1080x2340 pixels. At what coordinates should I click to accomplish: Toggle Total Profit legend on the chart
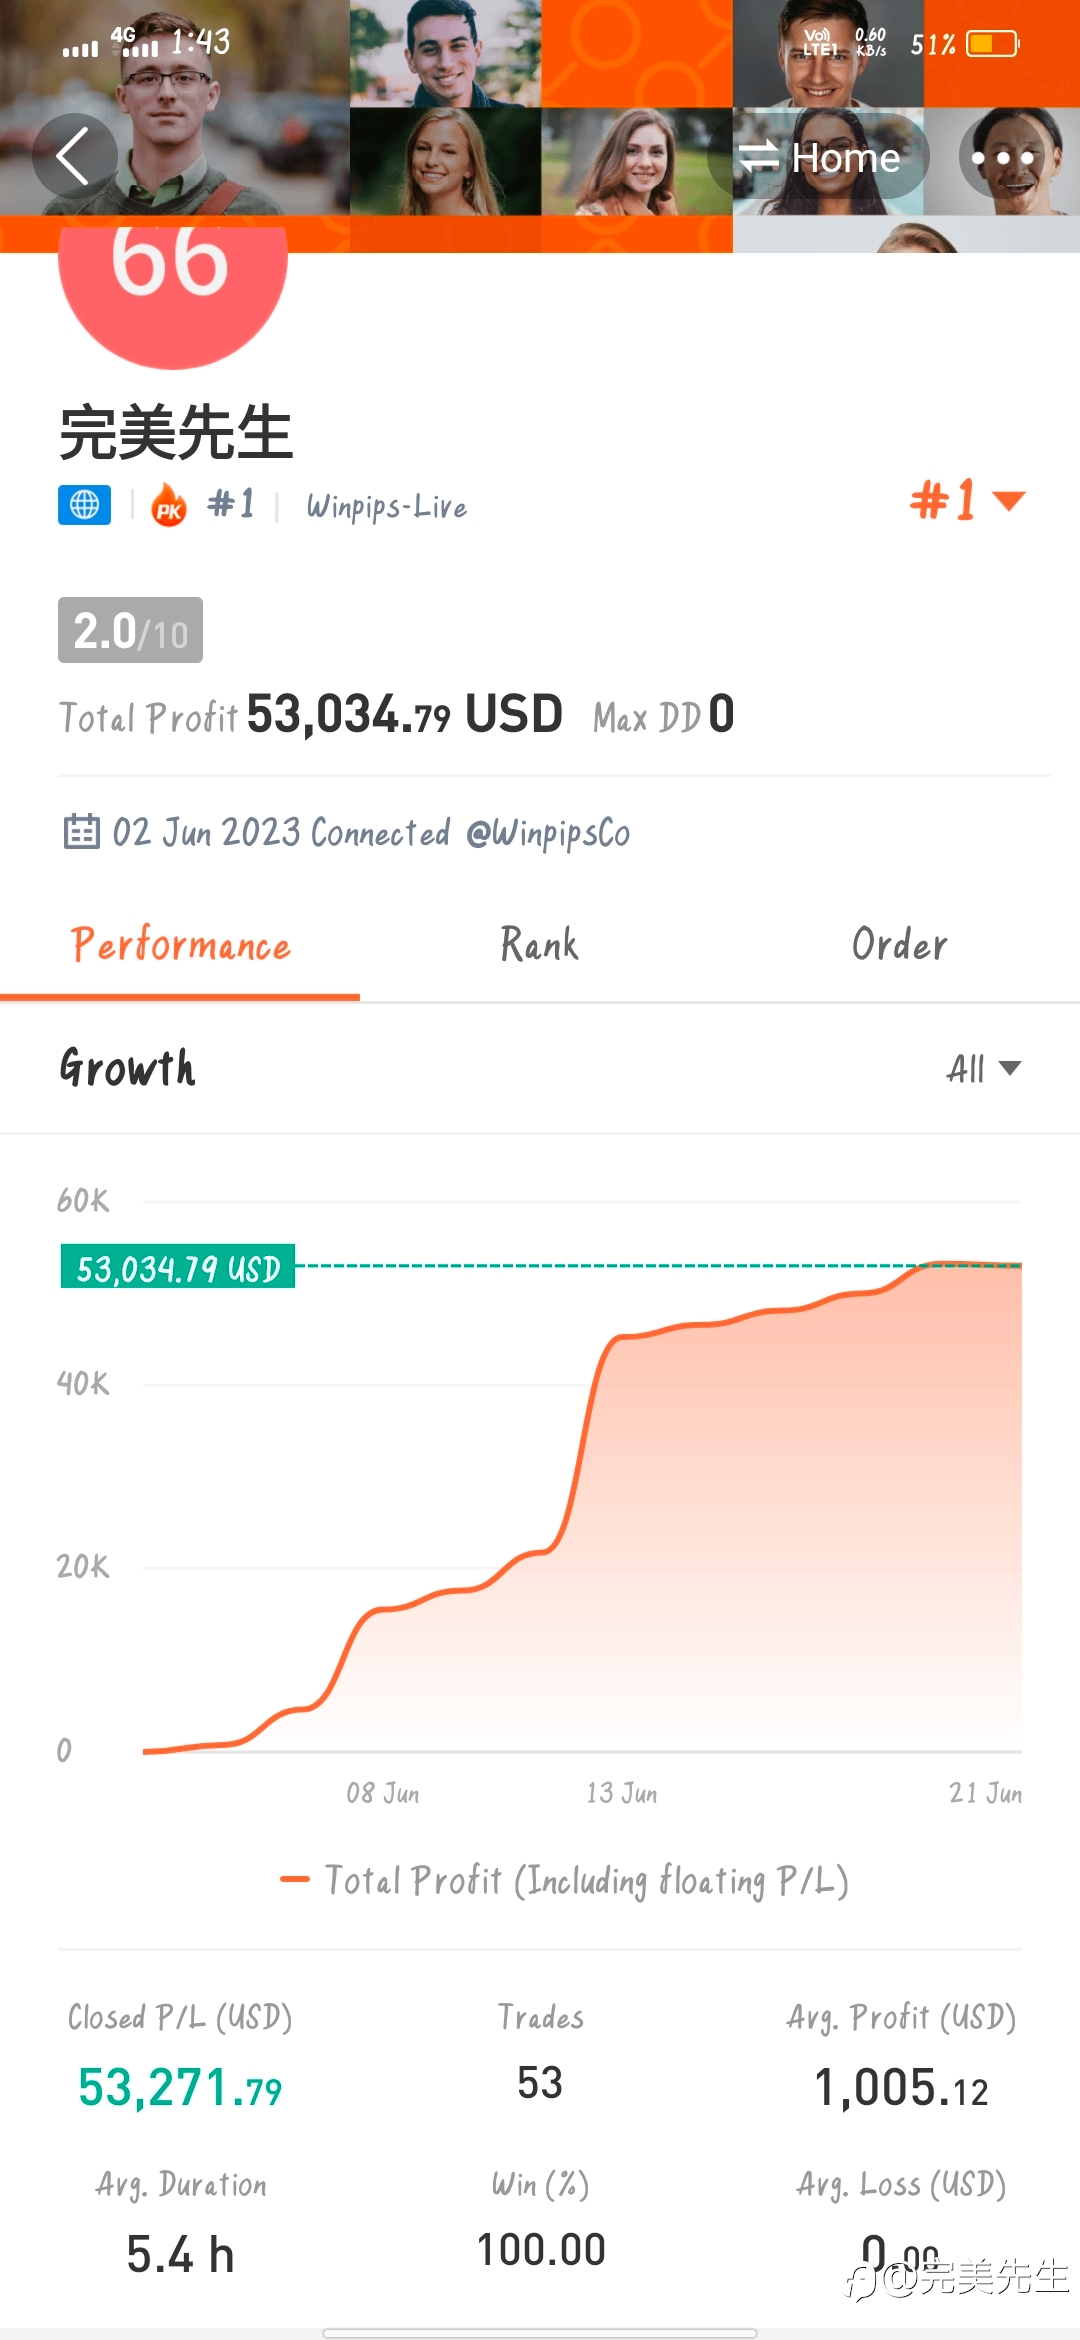point(565,1881)
